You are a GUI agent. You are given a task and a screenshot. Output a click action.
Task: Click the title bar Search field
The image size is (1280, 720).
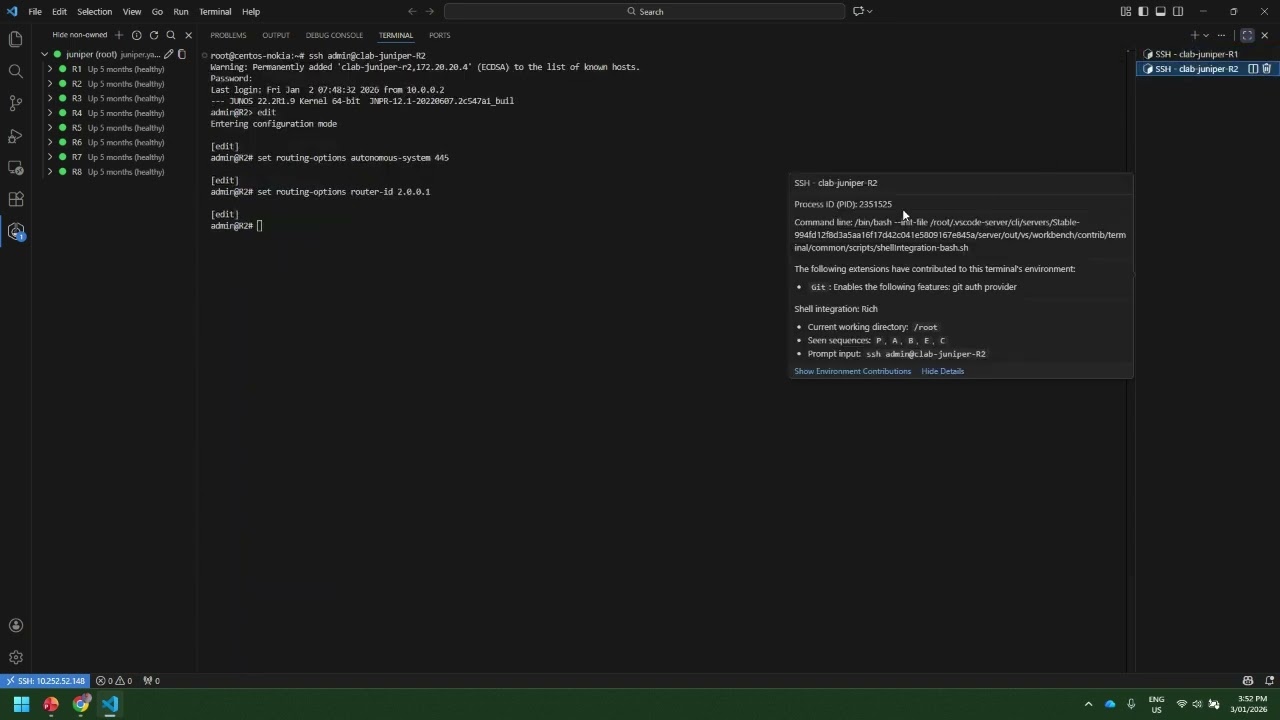click(645, 11)
